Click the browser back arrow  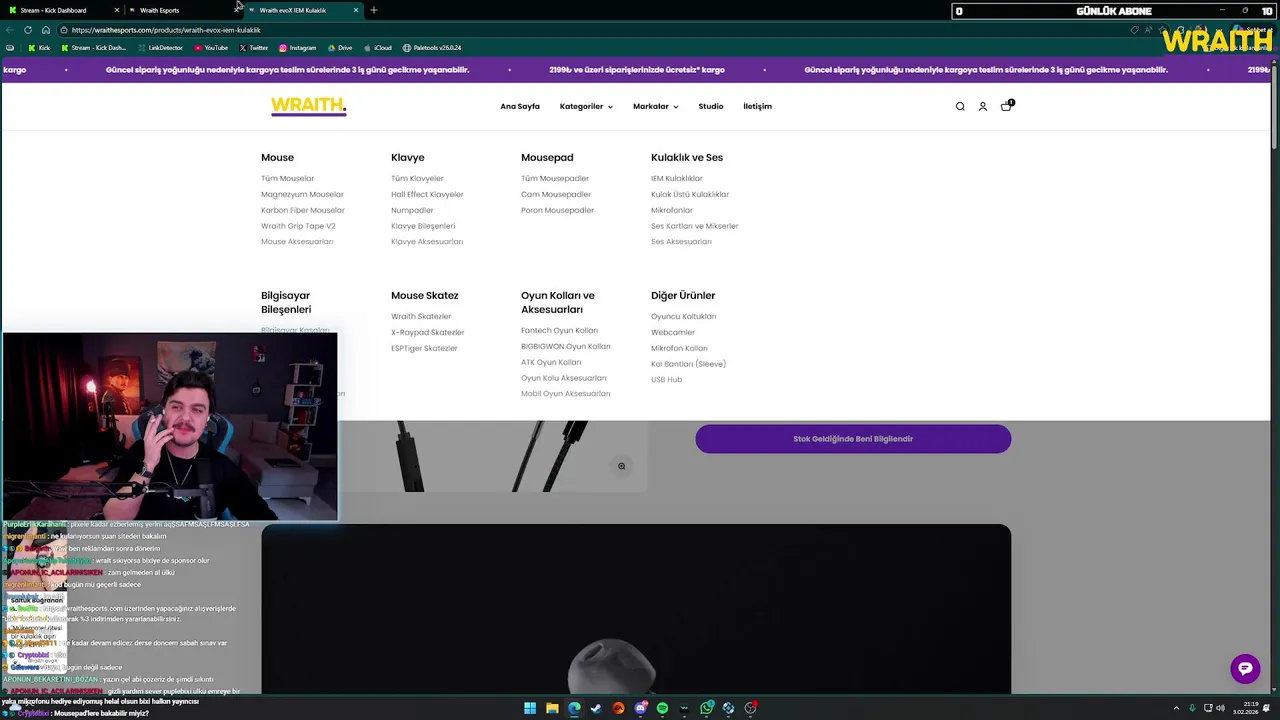pos(10,30)
